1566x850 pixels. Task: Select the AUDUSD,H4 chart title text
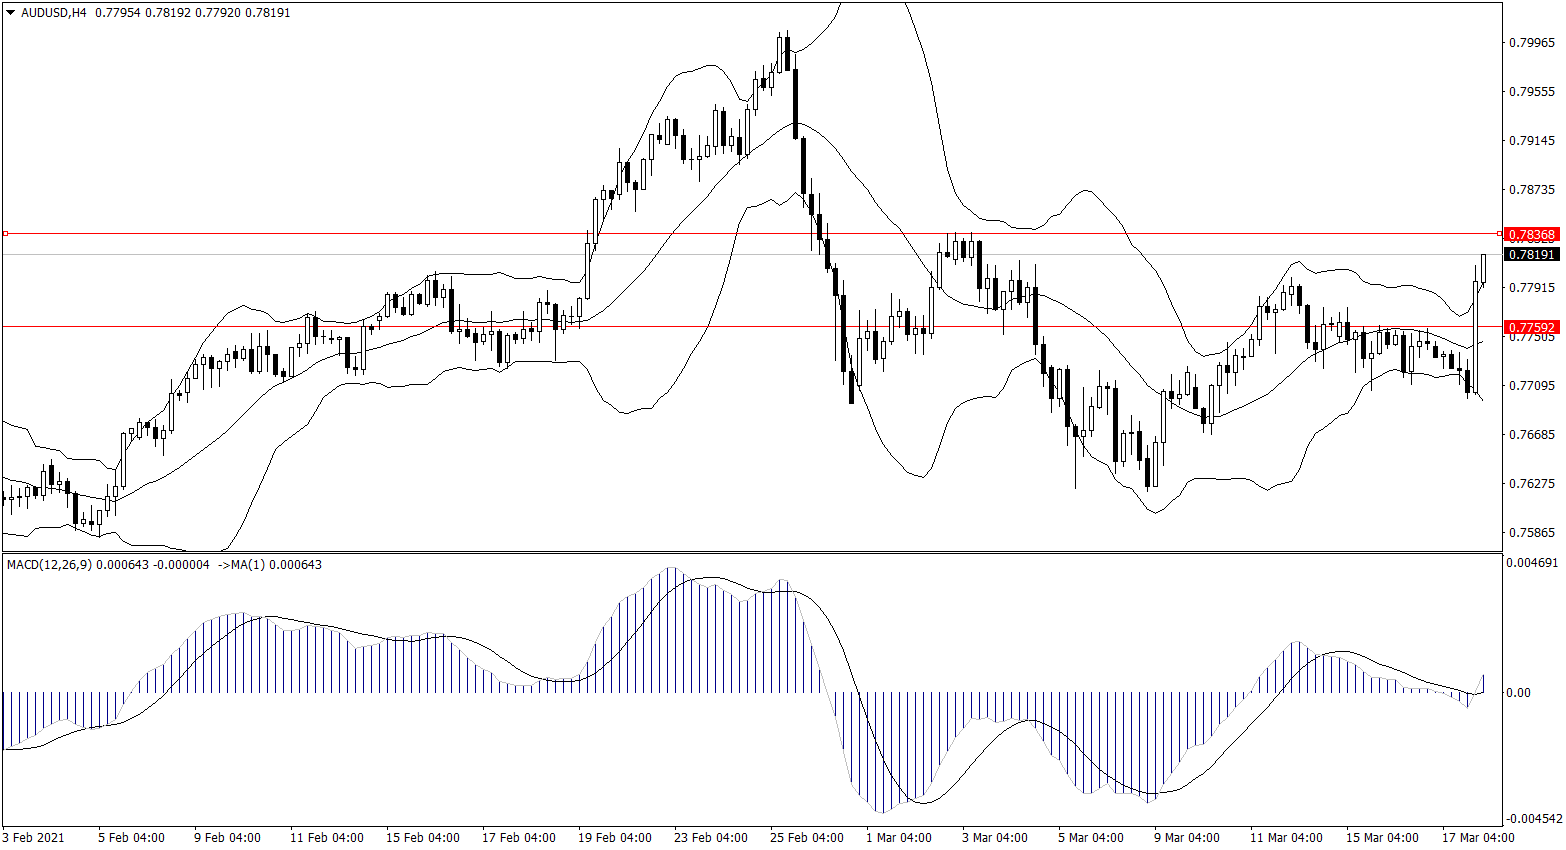[54, 13]
